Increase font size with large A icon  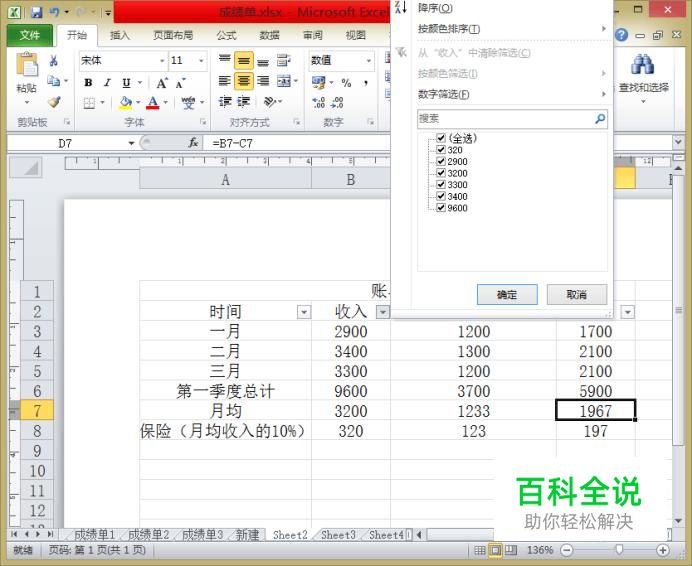(x=162, y=83)
